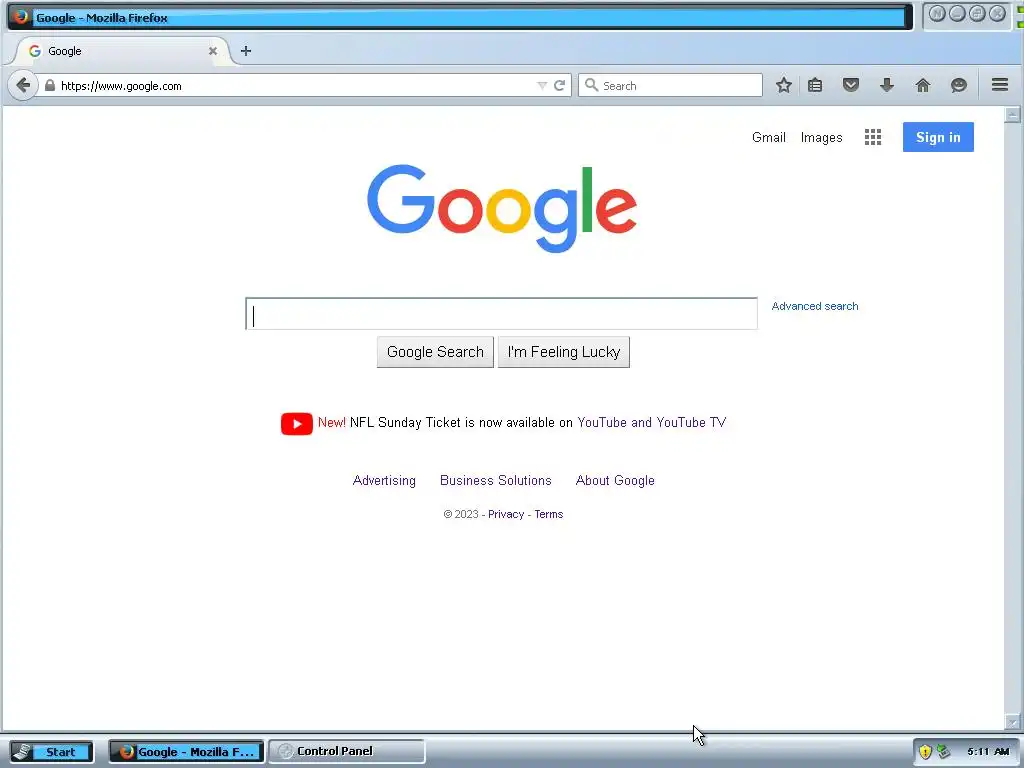Screen dimensions: 1024x768
Task: Click the address bar URL
Action: coord(121,86)
